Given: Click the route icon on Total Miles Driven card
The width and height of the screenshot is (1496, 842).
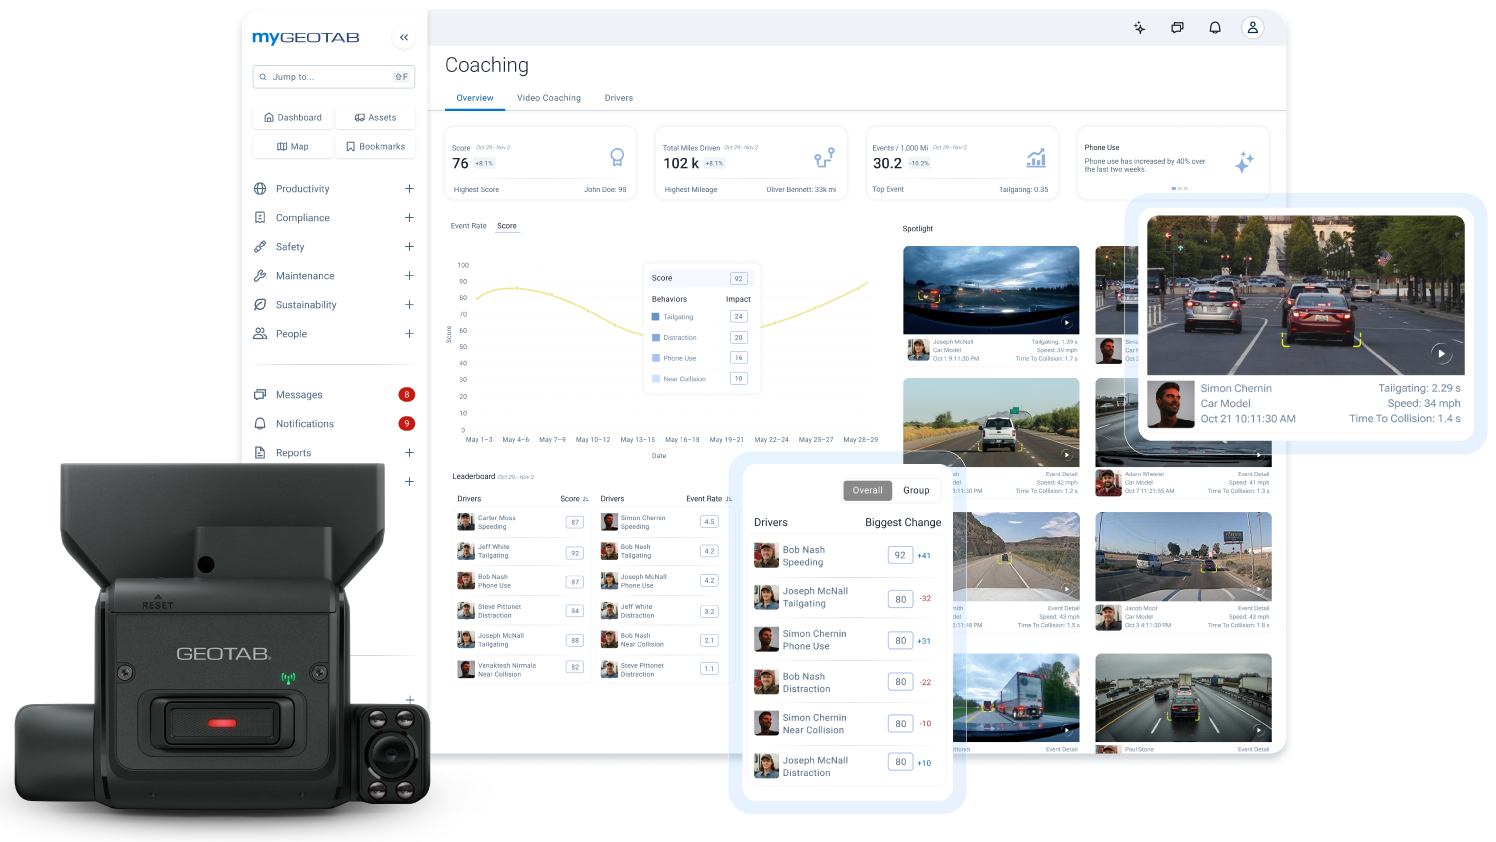Looking at the screenshot, I should pos(824,158).
